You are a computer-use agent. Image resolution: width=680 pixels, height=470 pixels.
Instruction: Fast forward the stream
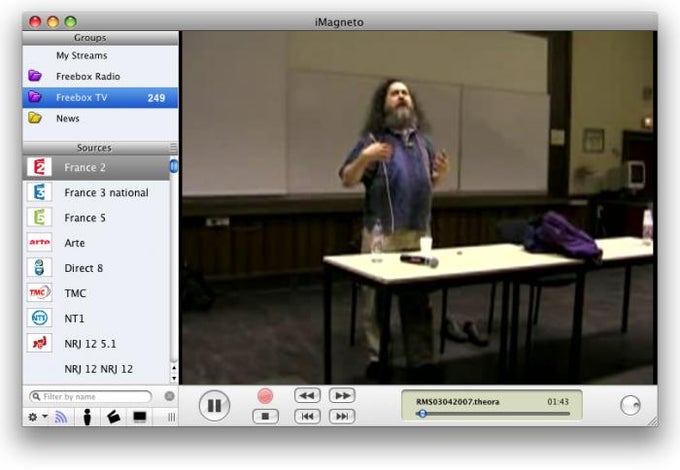click(x=342, y=395)
